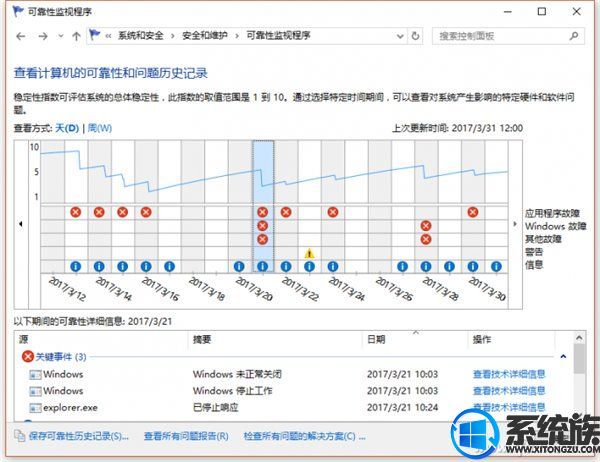The width and height of the screenshot is (600, 462).
Task: Click application failure icon for 2017/3/24
Action: coord(333,212)
